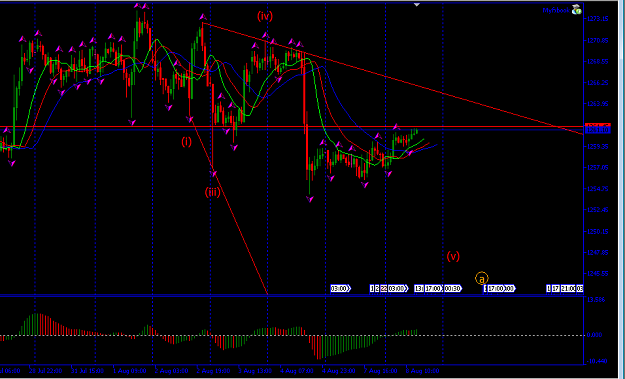Click the 21:00 event marker near right edge
This screenshot has width=625, height=379.
tap(568, 288)
